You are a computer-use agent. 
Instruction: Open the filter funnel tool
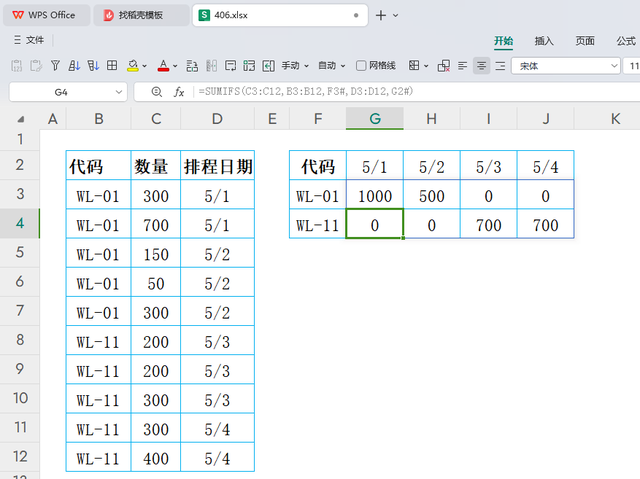pos(55,66)
